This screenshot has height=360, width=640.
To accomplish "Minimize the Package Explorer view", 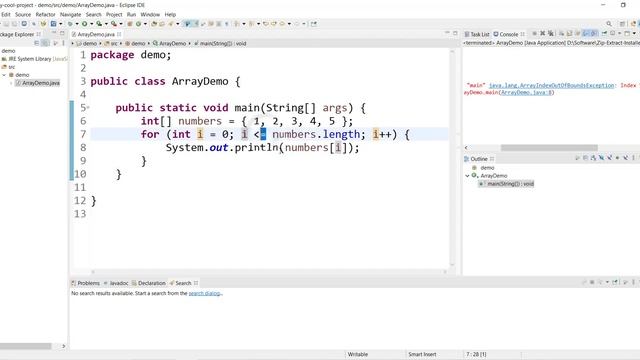I will pyautogui.click(x=53, y=33).
